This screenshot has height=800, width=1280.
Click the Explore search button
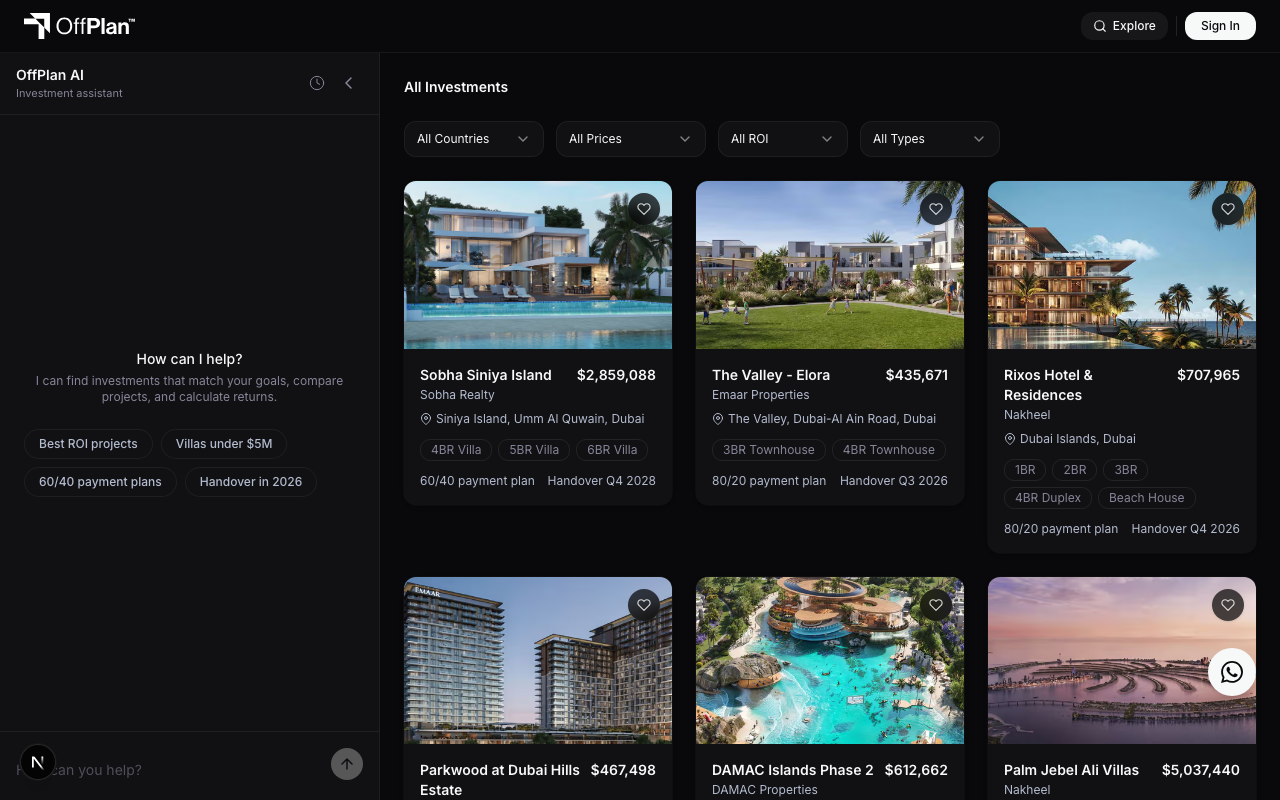point(1125,26)
